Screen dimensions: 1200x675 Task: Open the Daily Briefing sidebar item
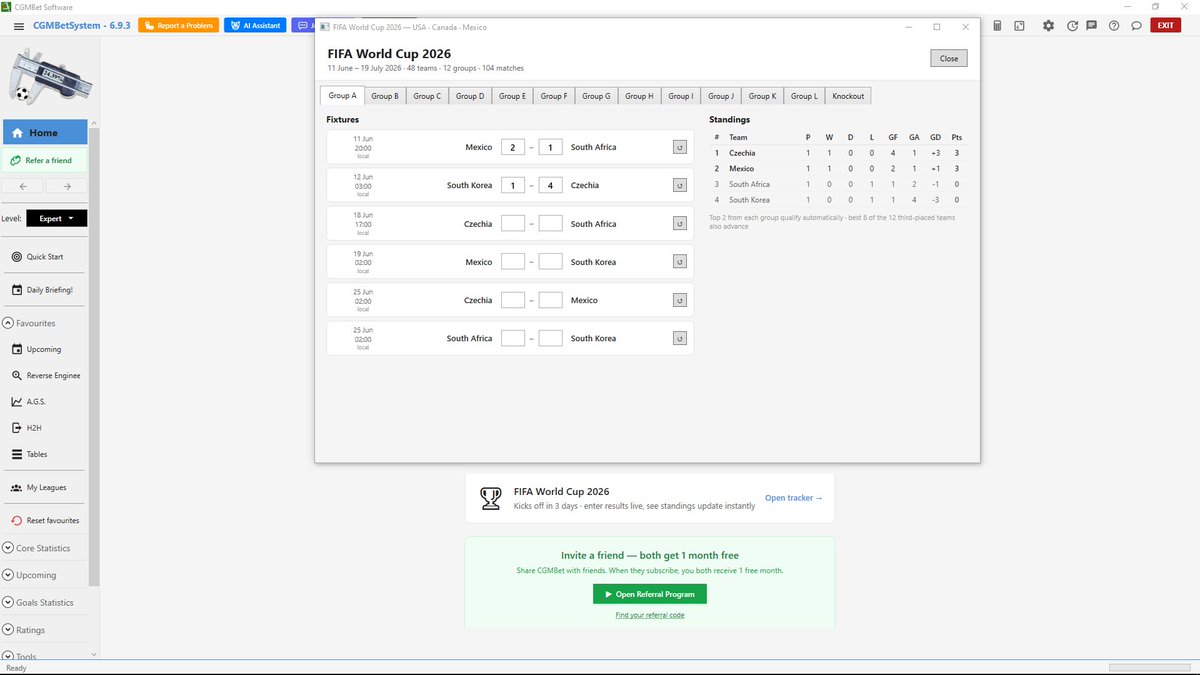click(x=44, y=290)
